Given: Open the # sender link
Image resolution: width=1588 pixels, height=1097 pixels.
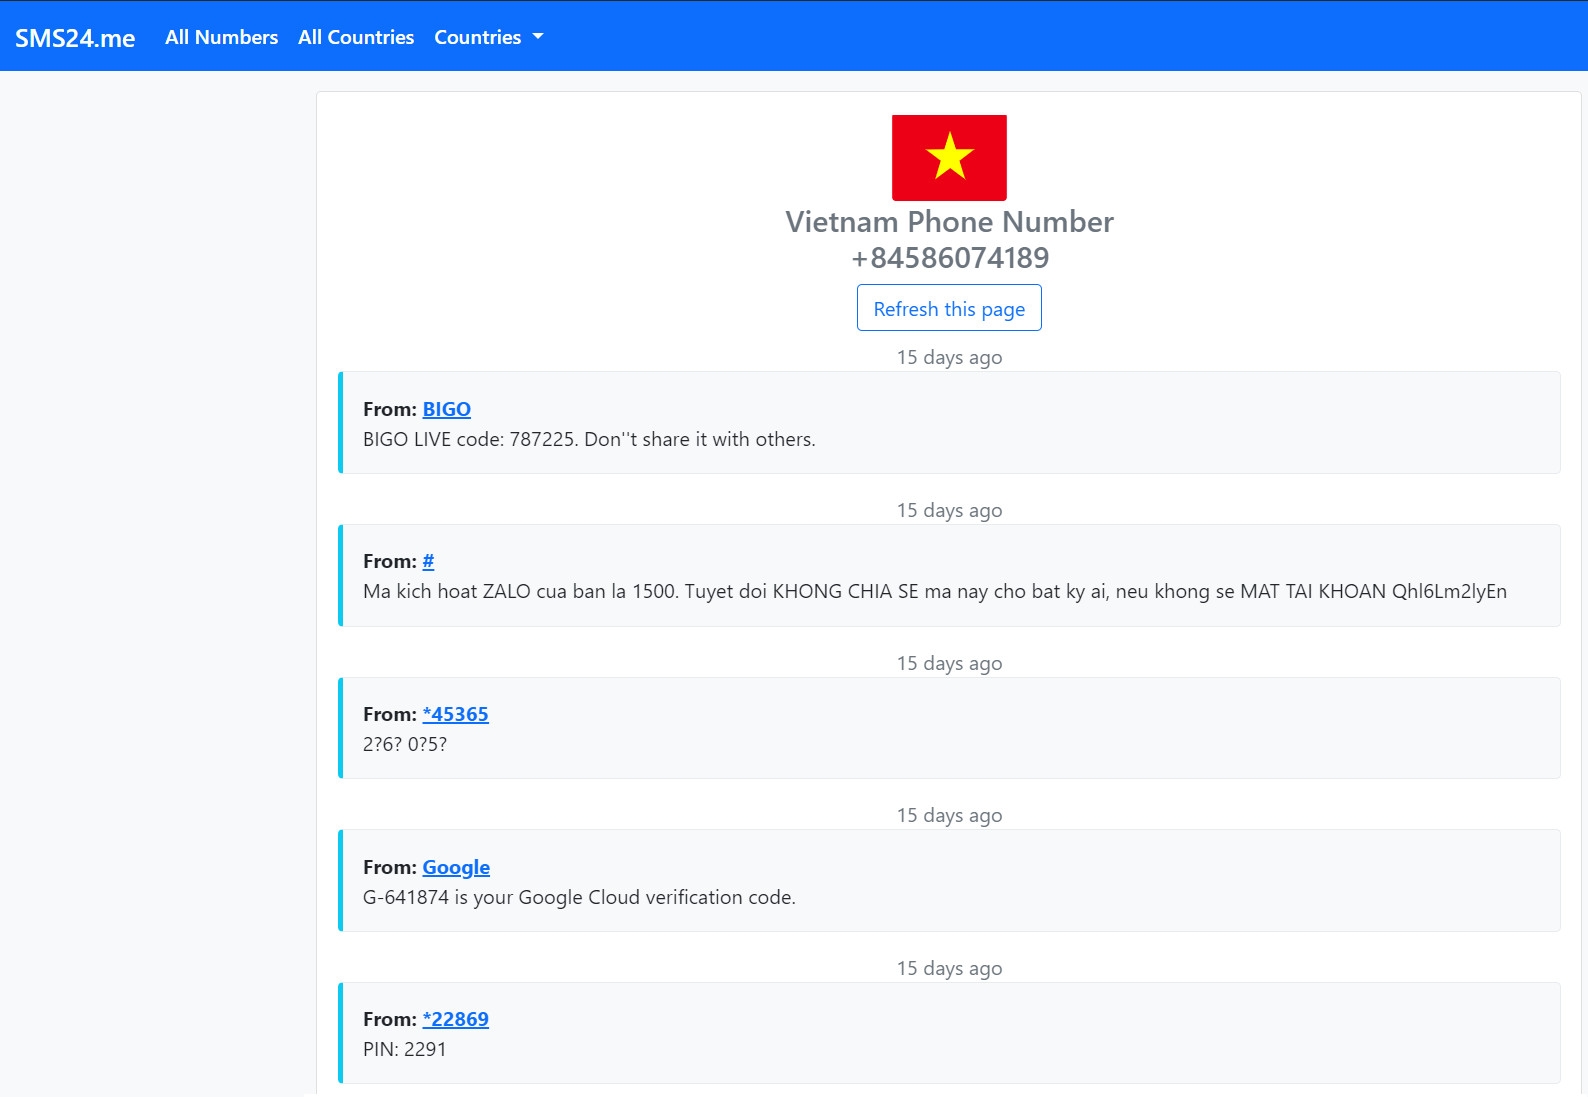Looking at the screenshot, I should [x=428, y=561].
